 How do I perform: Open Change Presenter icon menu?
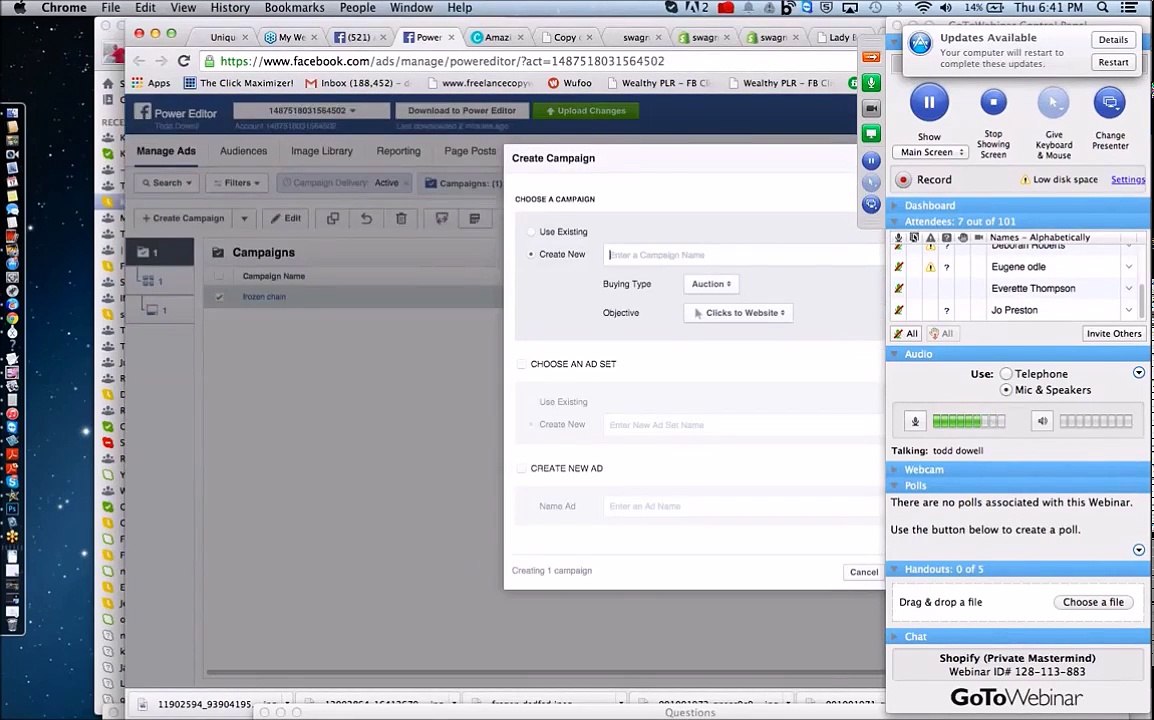pos(1109,103)
